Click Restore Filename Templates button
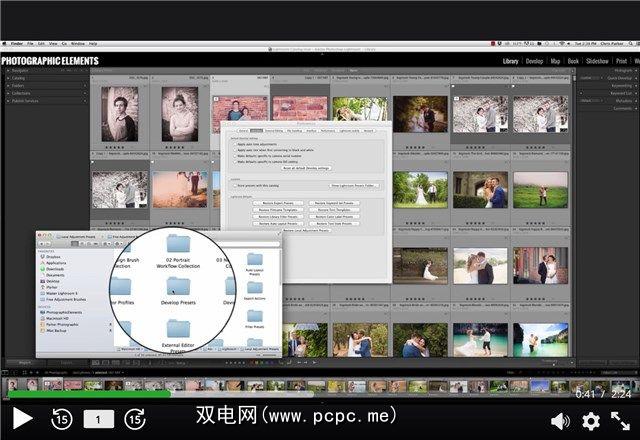The width and height of the screenshot is (640, 440). pos(278,210)
